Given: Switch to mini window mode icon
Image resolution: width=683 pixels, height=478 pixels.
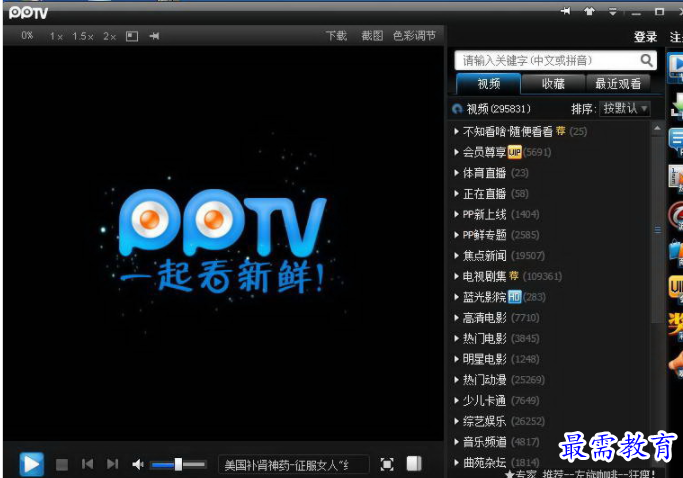Looking at the screenshot, I should (132, 36).
